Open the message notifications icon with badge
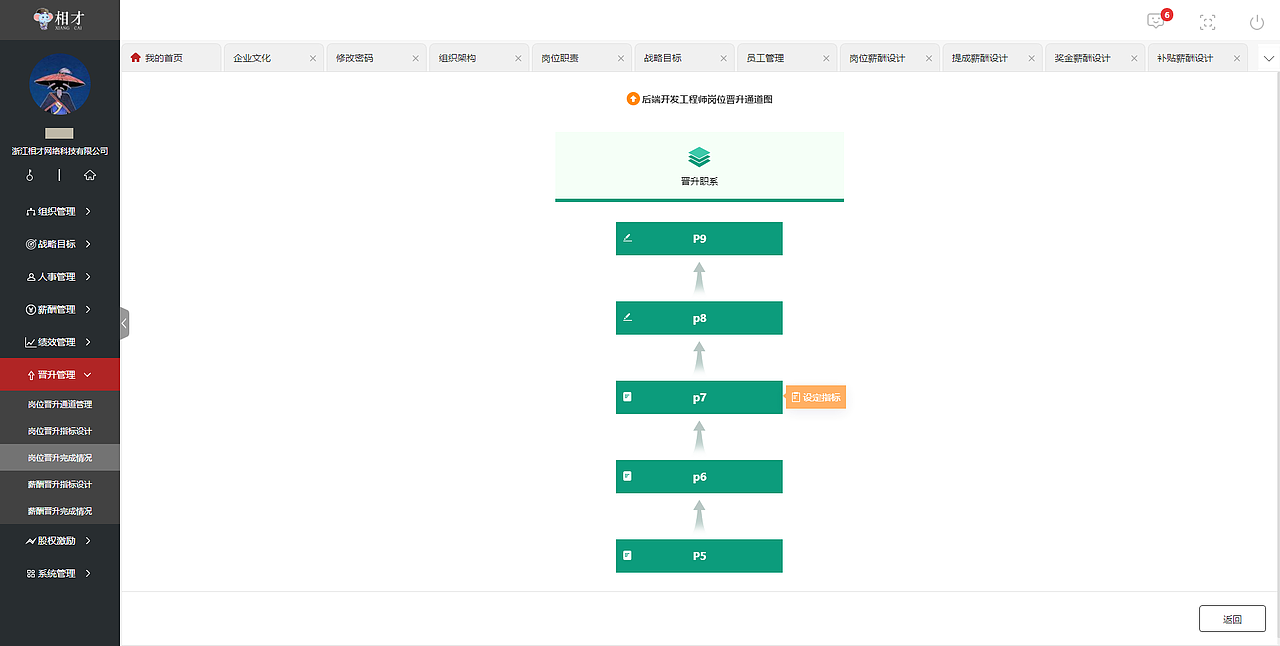The width and height of the screenshot is (1280, 646). pos(1158,20)
